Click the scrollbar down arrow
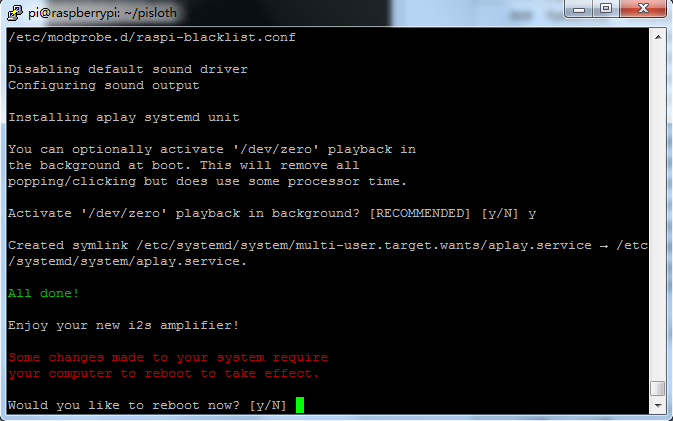The image size is (673, 421). (658, 406)
